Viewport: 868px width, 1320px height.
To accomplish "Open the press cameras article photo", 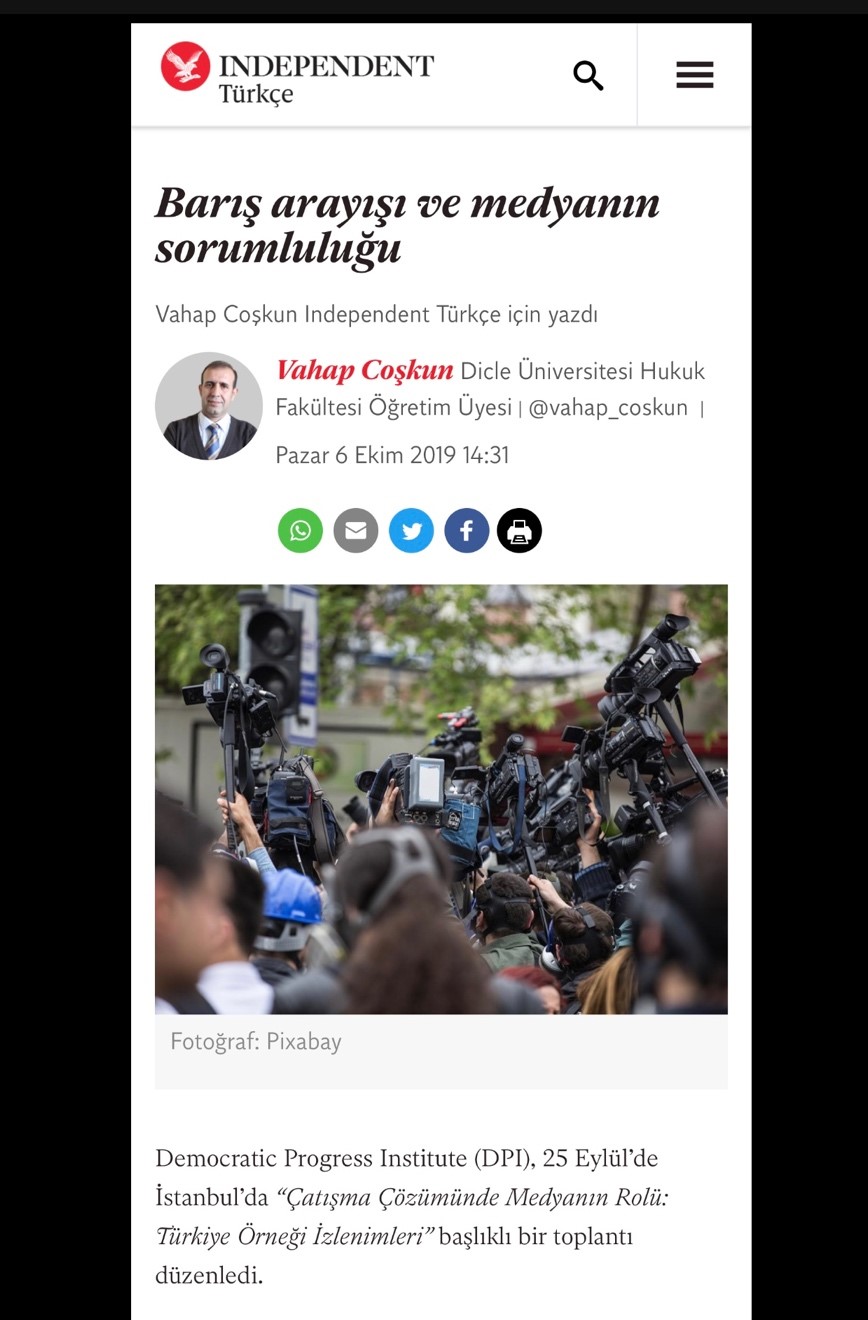I will [441, 799].
